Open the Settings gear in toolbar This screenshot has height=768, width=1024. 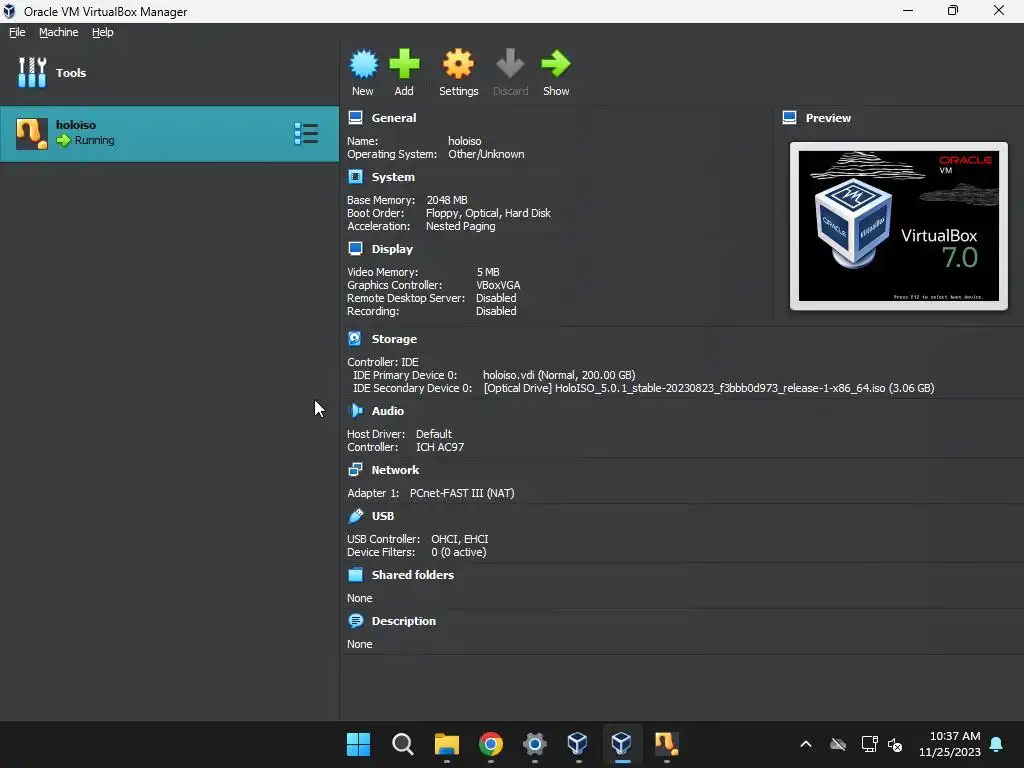click(x=458, y=64)
